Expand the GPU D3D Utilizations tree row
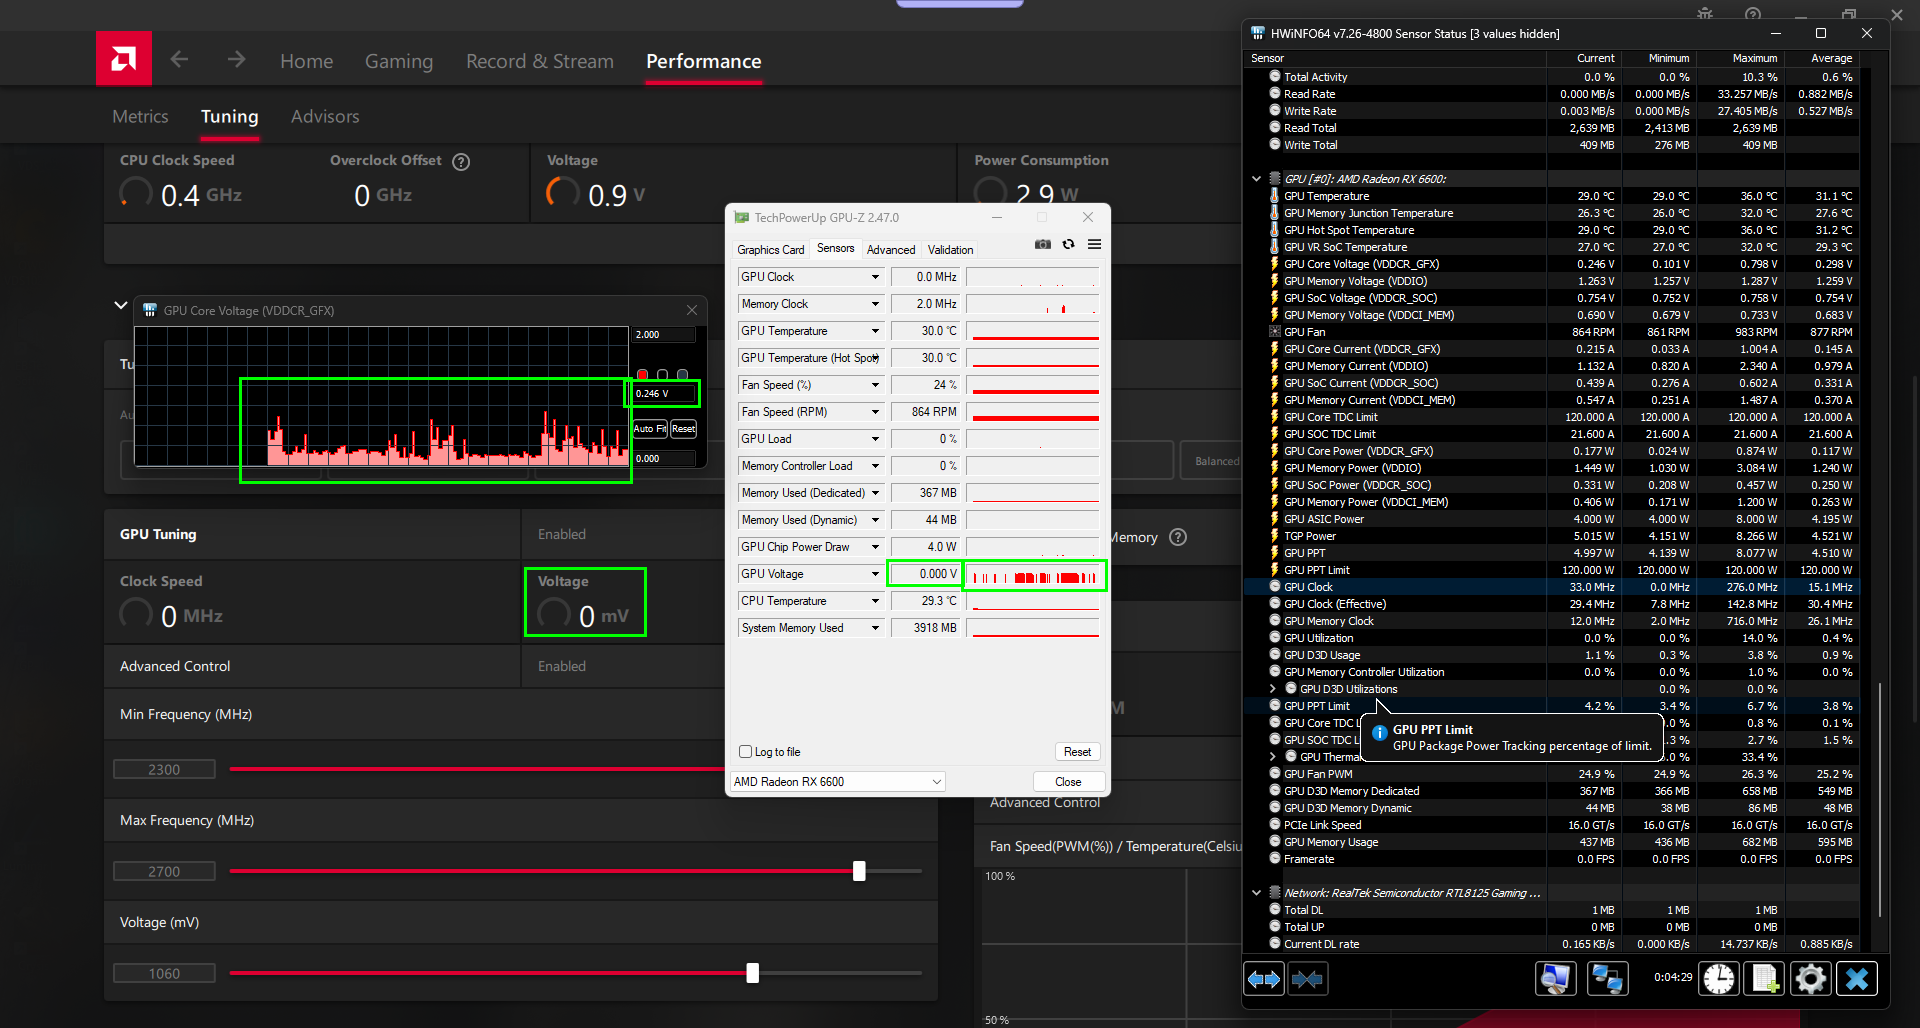This screenshot has width=1920, height=1028. 1273,689
